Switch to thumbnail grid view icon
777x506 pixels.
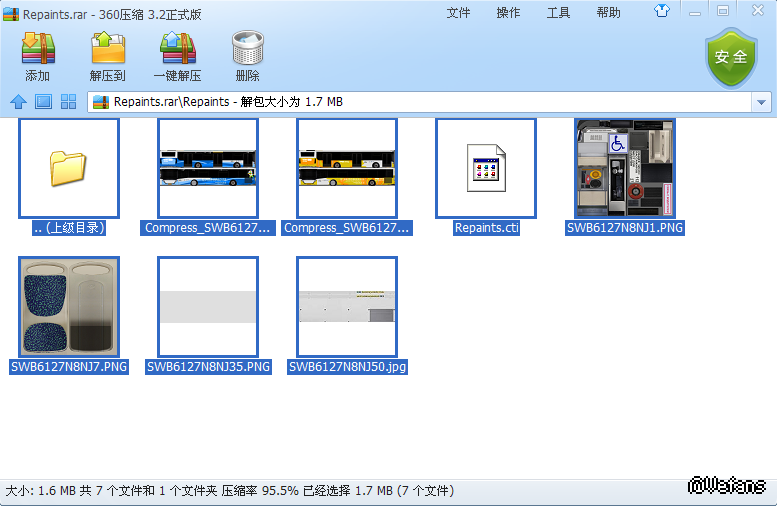(x=68, y=102)
